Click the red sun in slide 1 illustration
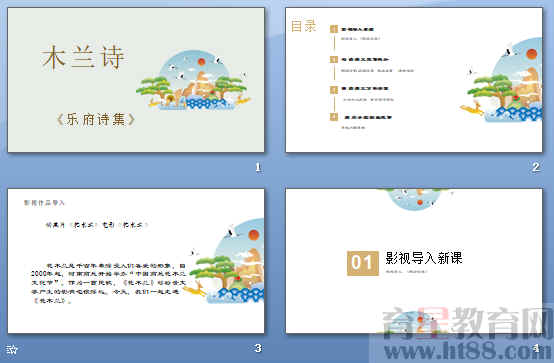The height and width of the screenshot is (363, 554). (x=201, y=62)
